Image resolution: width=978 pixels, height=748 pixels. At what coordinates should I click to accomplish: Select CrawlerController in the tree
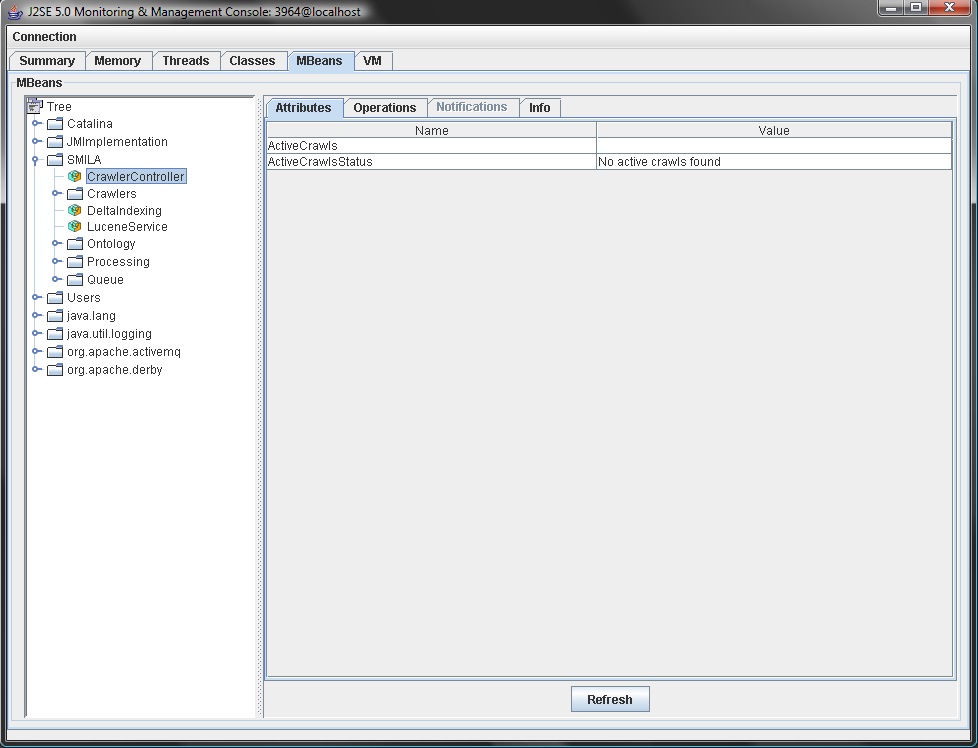(x=136, y=177)
